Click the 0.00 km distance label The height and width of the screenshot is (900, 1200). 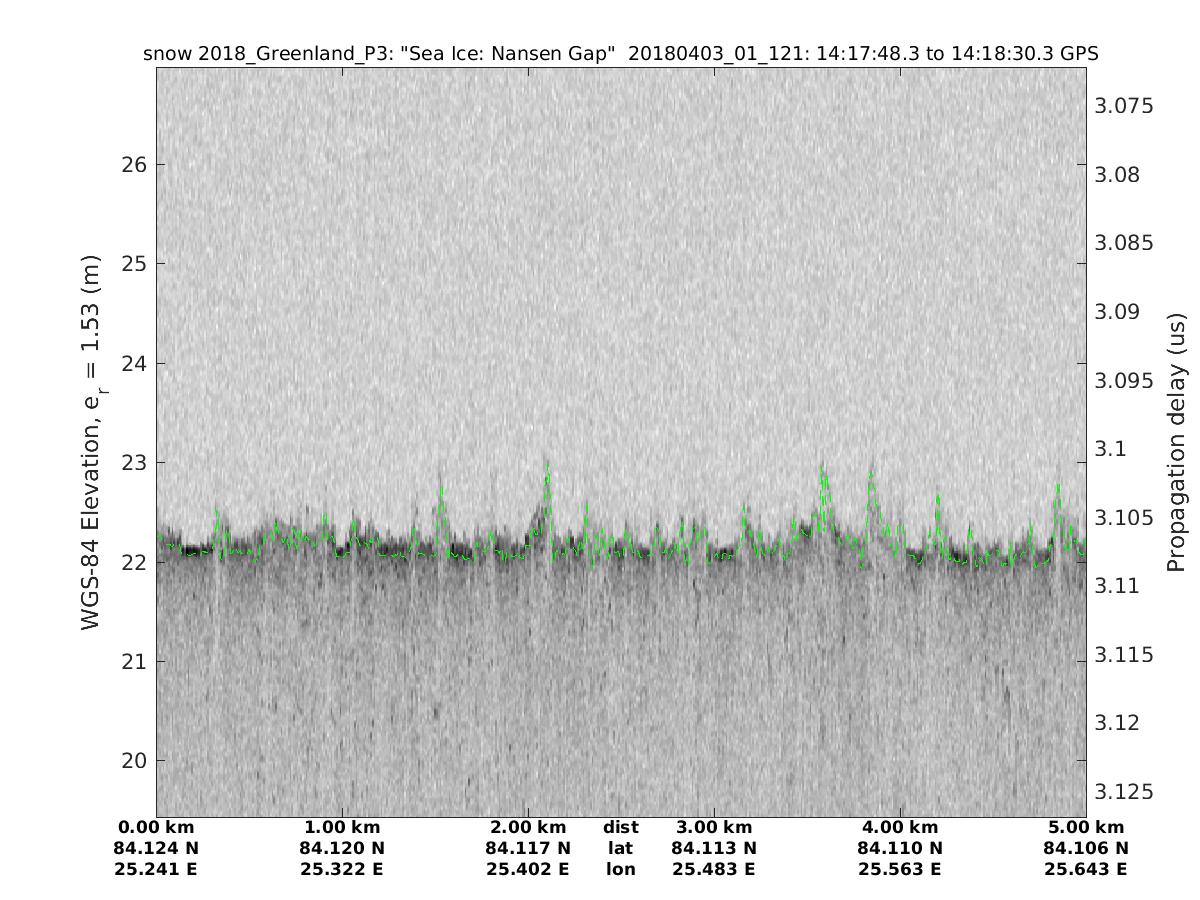click(x=156, y=828)
